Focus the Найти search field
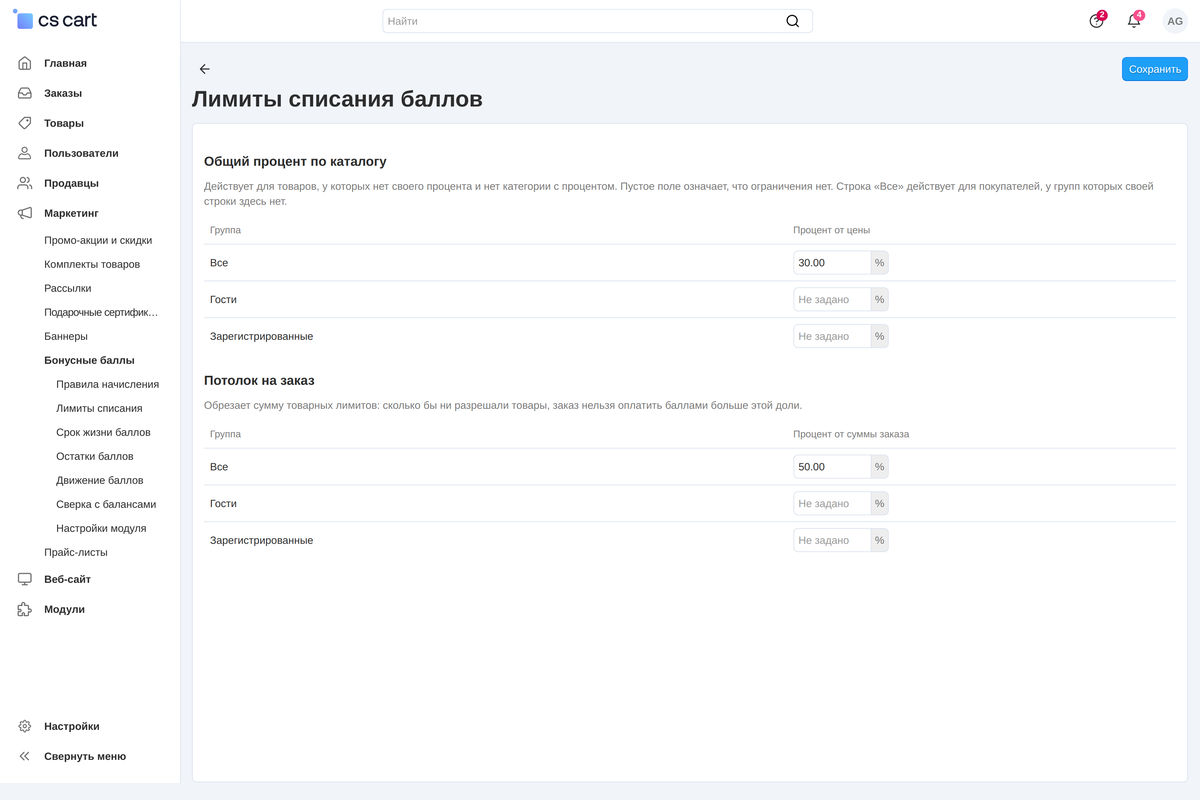The image size is (1200, 800). point(597,21)
